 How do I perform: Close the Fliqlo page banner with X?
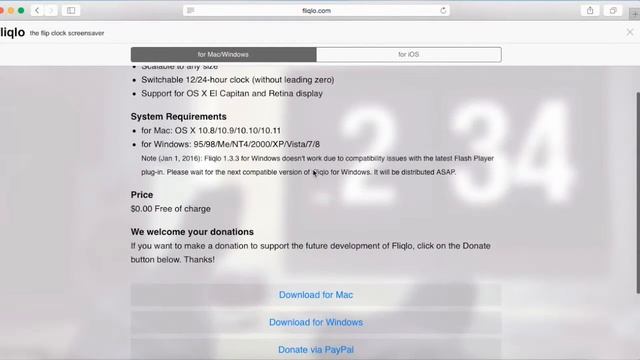tap(630, 32)
